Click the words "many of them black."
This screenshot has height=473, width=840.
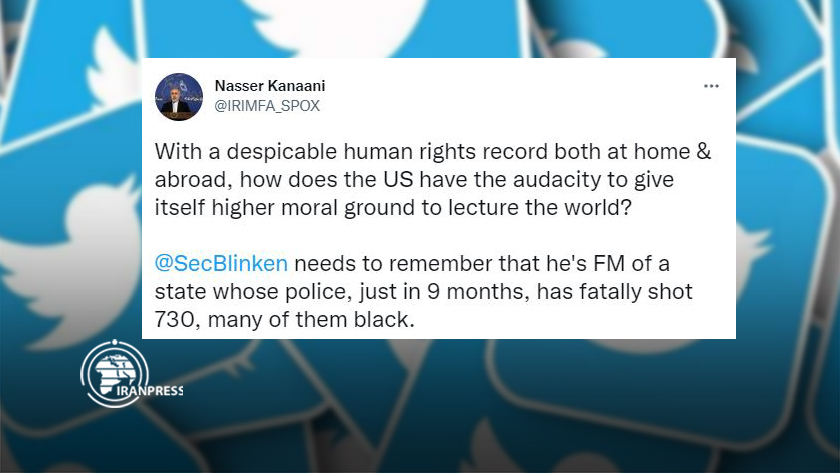[x=311, y=319]
